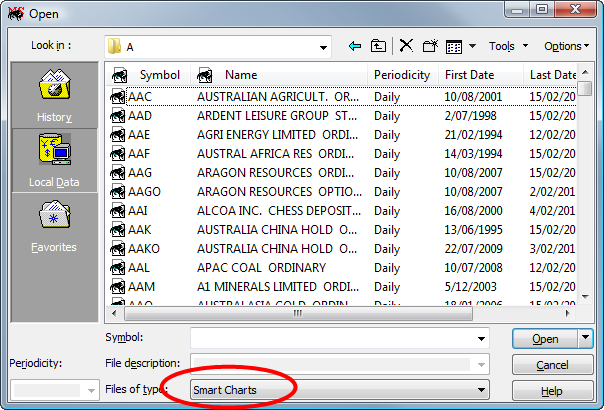Click the Open button's dropdown arrow
Viewport: 604px width, 410px height.
[586, 339]
